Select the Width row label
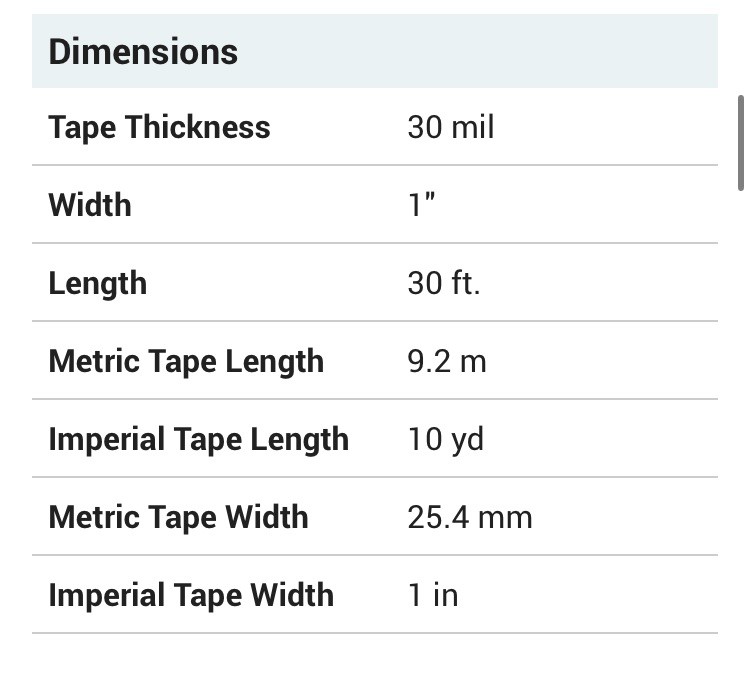The width and height of the screenshot is (750, 684). [x=90, y=205]
